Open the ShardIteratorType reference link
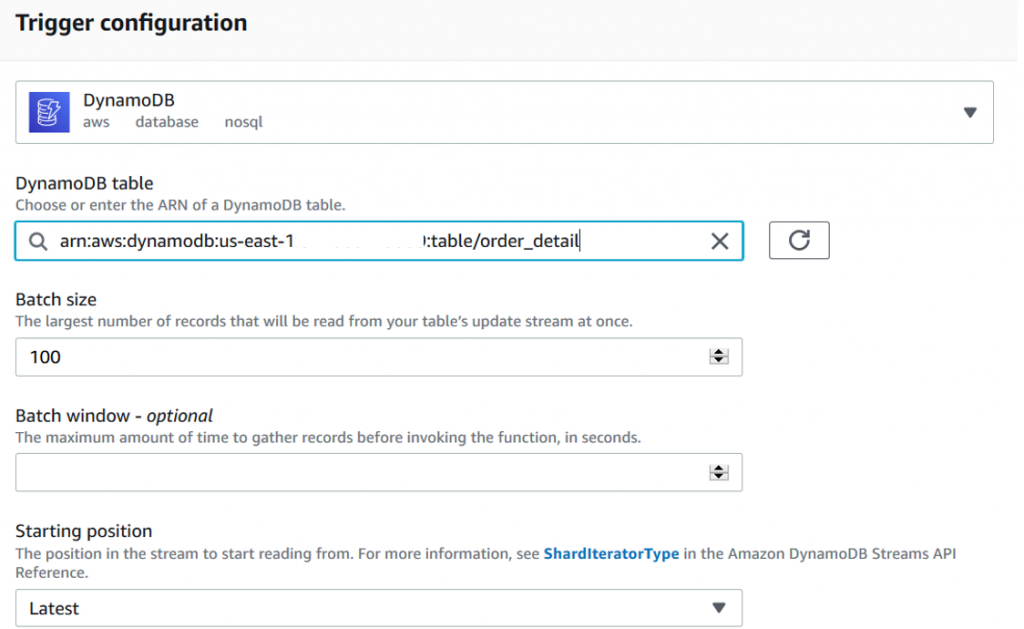Screen dimensions: 1024x629 click(x=611, y=553)
